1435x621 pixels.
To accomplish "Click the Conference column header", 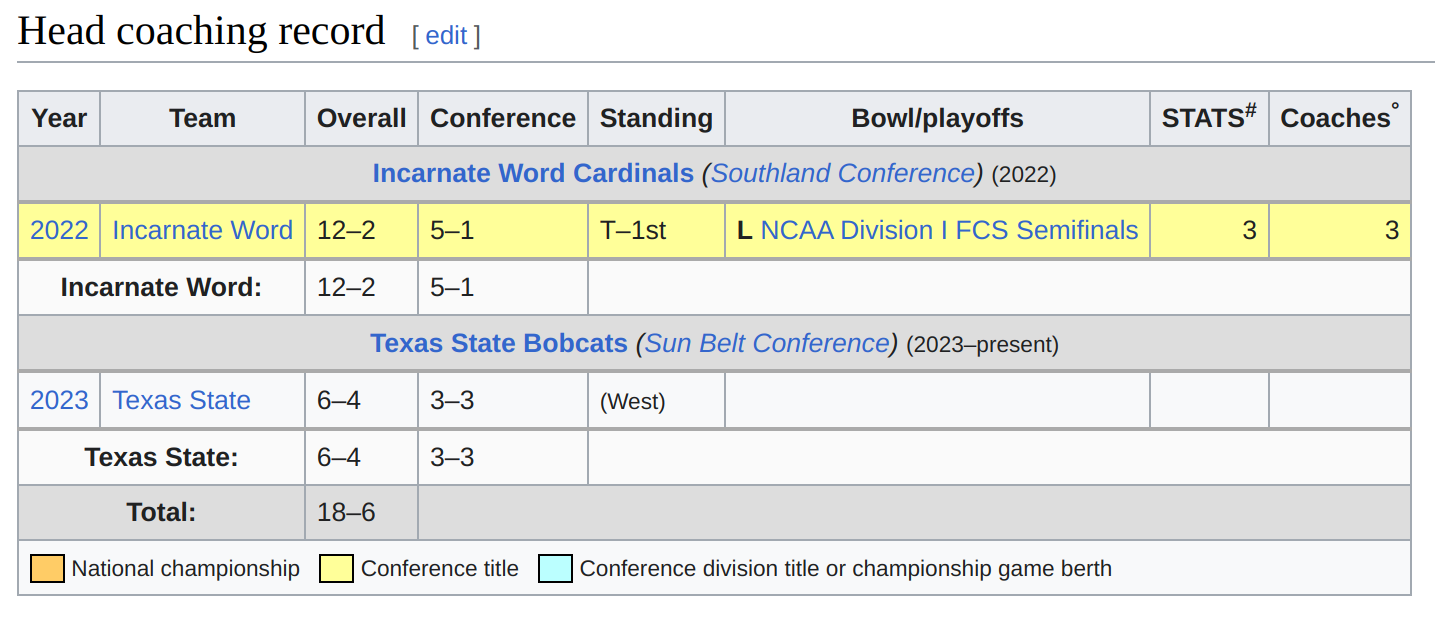I will (503, 118).
